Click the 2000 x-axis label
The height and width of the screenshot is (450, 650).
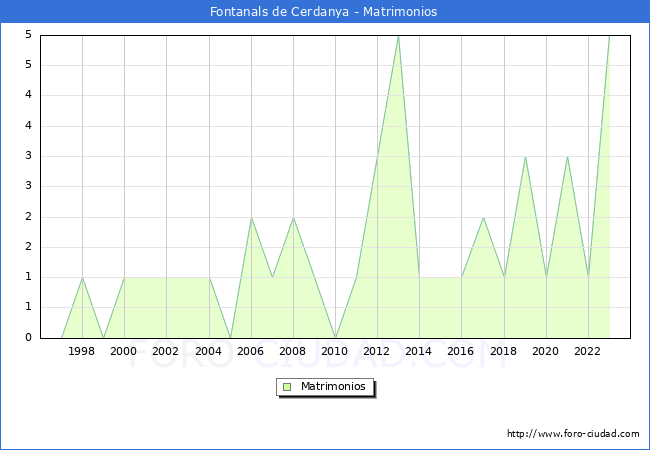click(124, 351)
